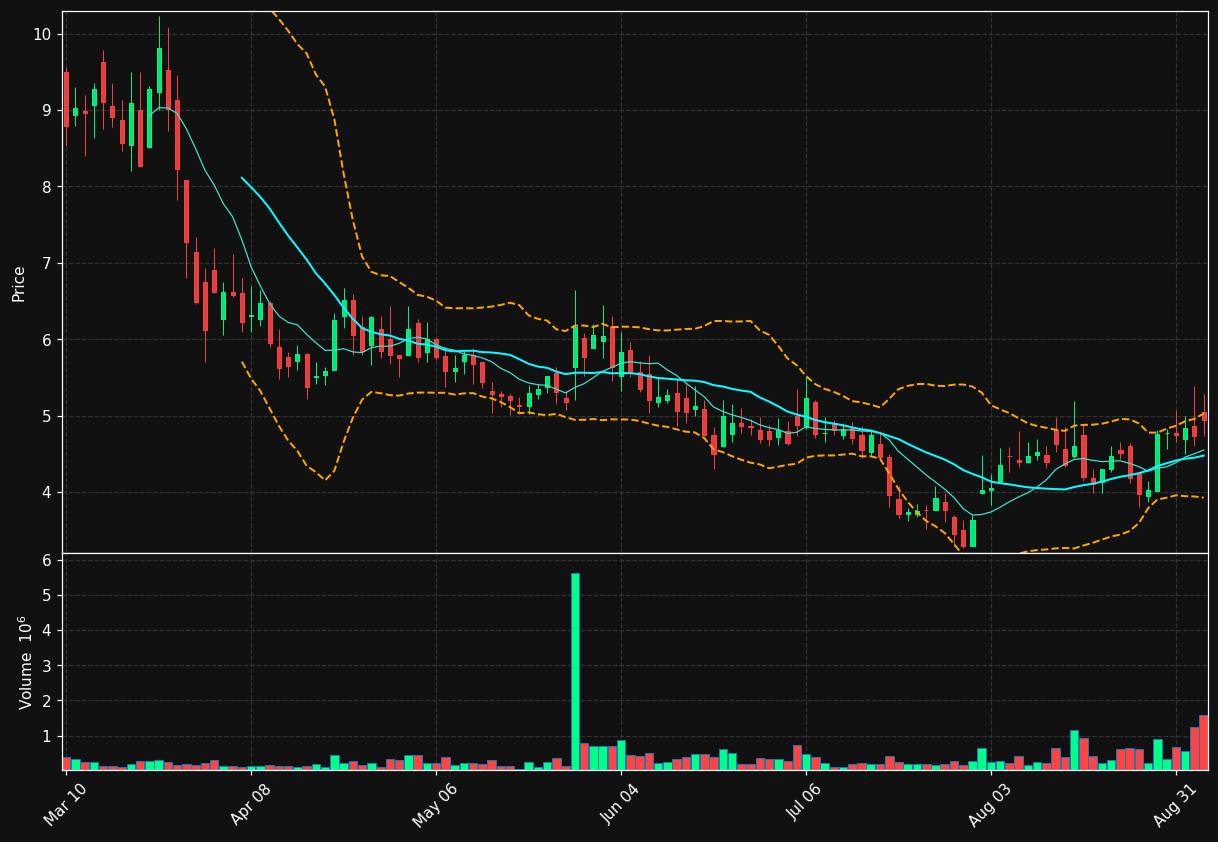Viewport: 1218px width, 842px height.
Task: Pick the 'Jun 04' date label
Action: click(620, 805)
